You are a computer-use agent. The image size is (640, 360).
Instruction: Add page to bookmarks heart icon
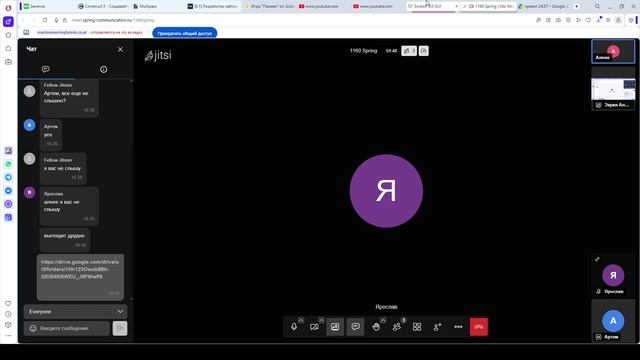point(588,20)
